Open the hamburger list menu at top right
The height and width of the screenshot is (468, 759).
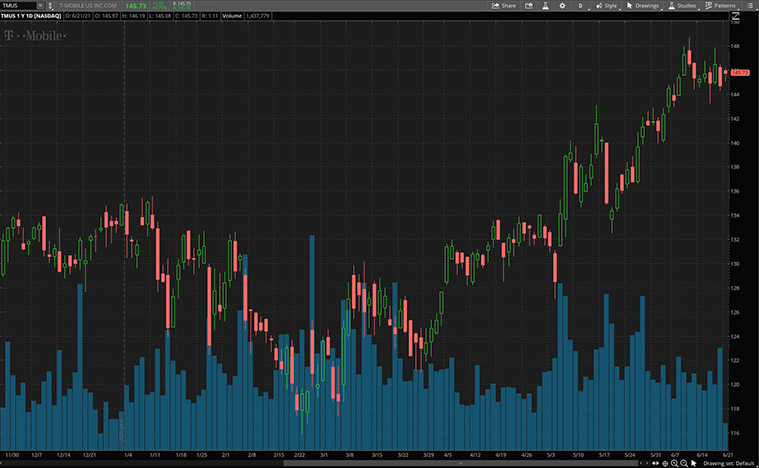pos(751,5)
